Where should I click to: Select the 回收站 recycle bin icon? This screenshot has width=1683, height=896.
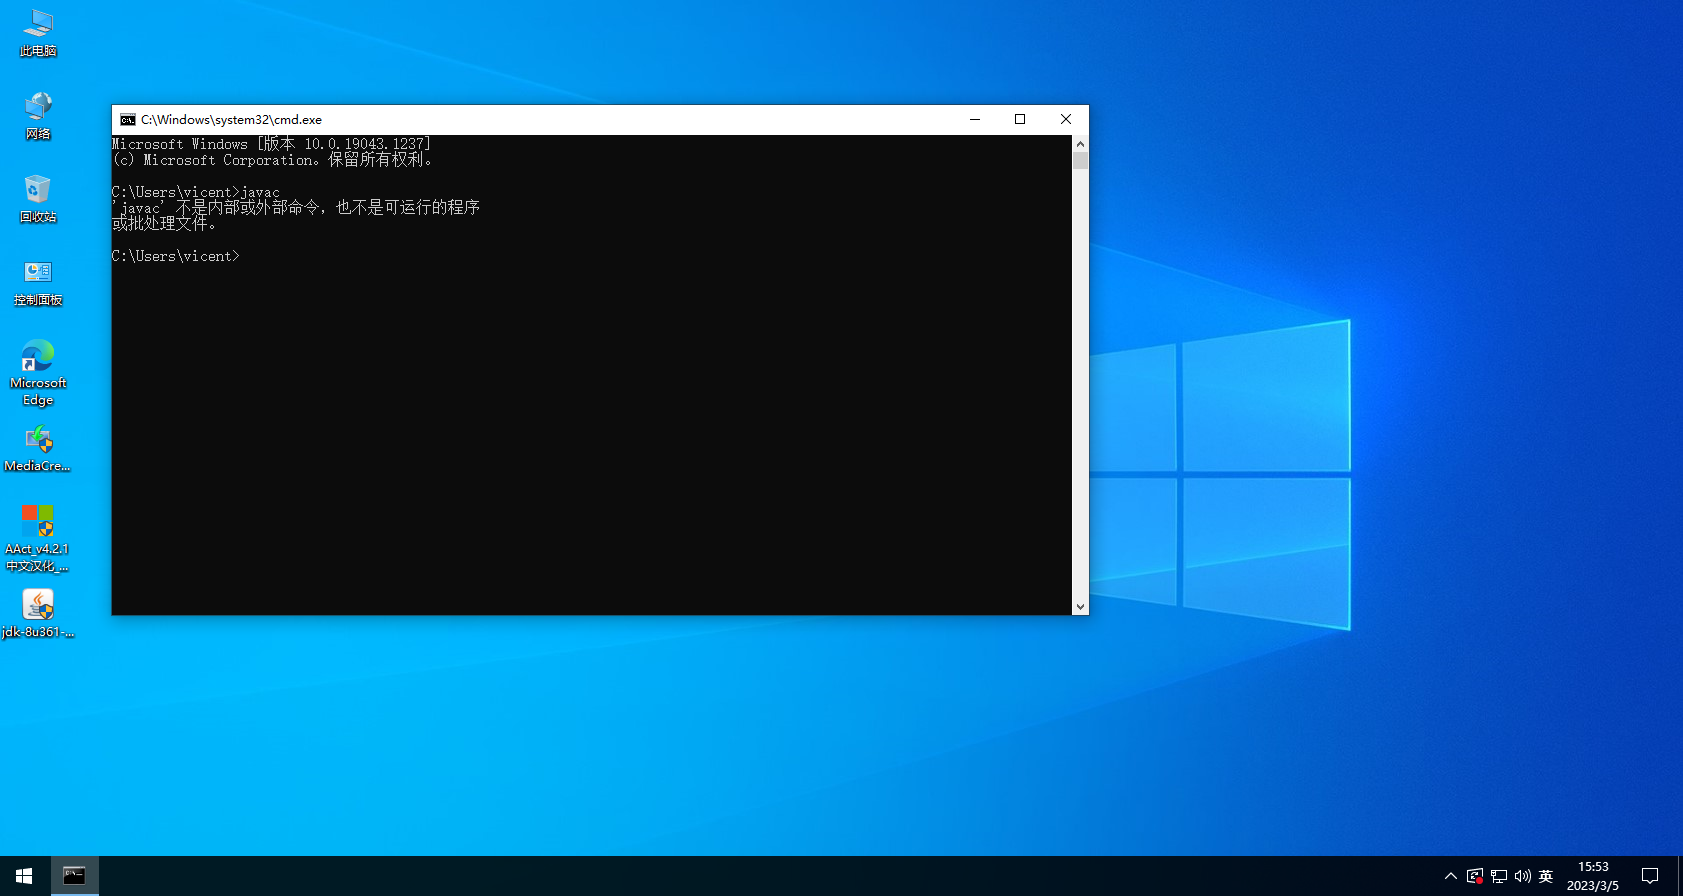click(38, 199)
